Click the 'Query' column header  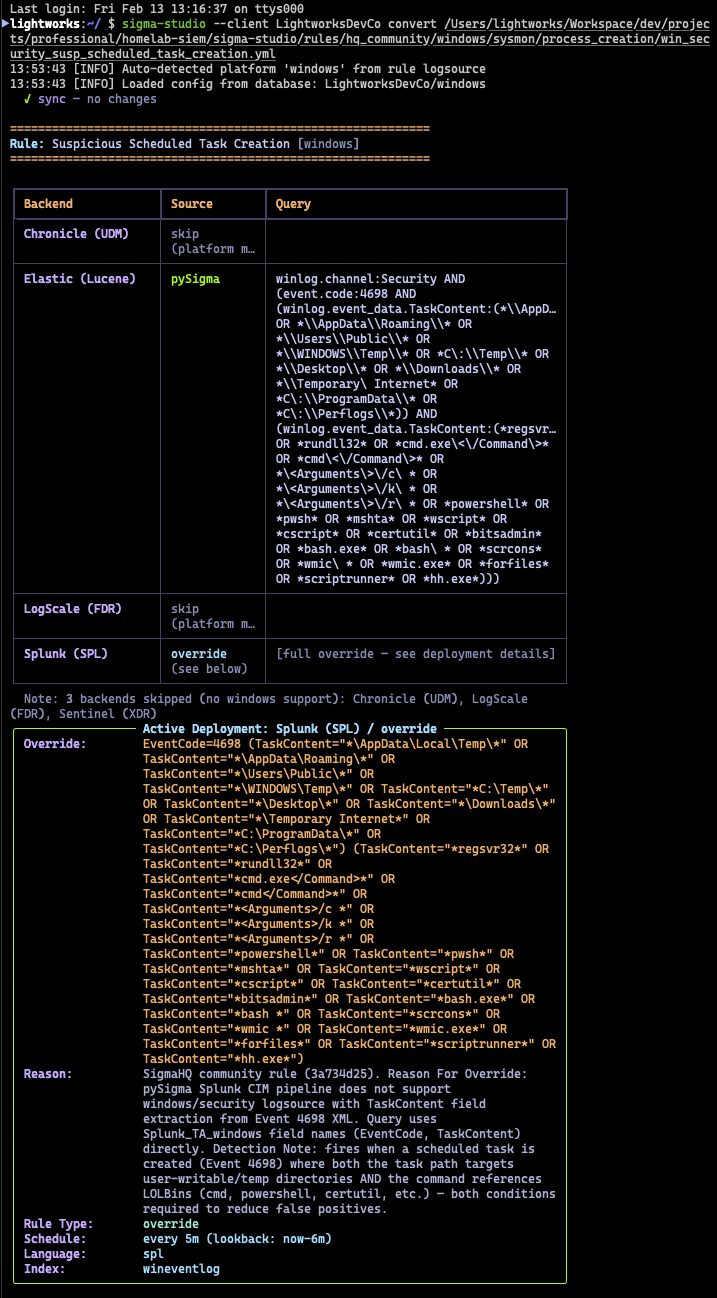coord(294,204)
